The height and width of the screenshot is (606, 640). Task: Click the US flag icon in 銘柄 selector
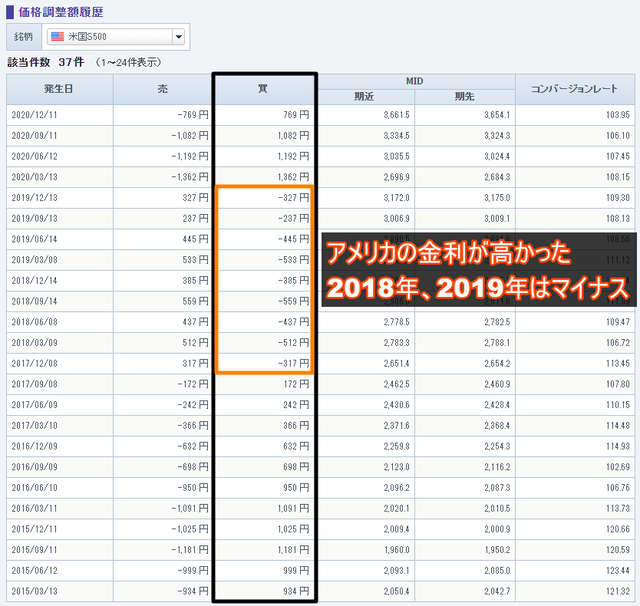57,37
